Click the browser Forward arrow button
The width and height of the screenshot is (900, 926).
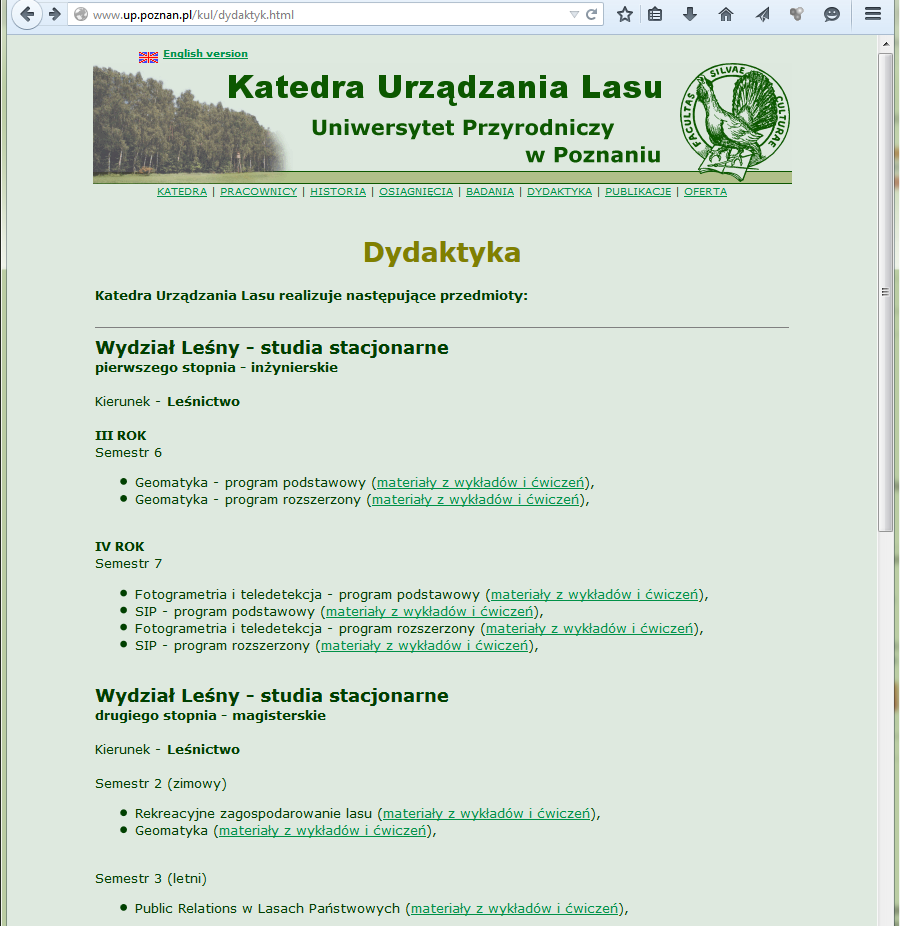pos(55,14)
